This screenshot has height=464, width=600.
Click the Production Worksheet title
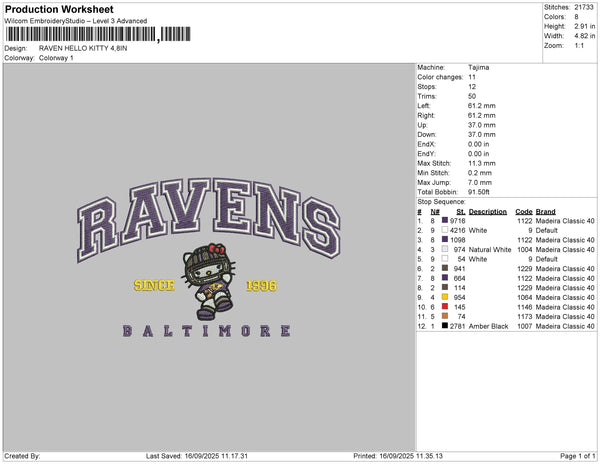point(59,9)
